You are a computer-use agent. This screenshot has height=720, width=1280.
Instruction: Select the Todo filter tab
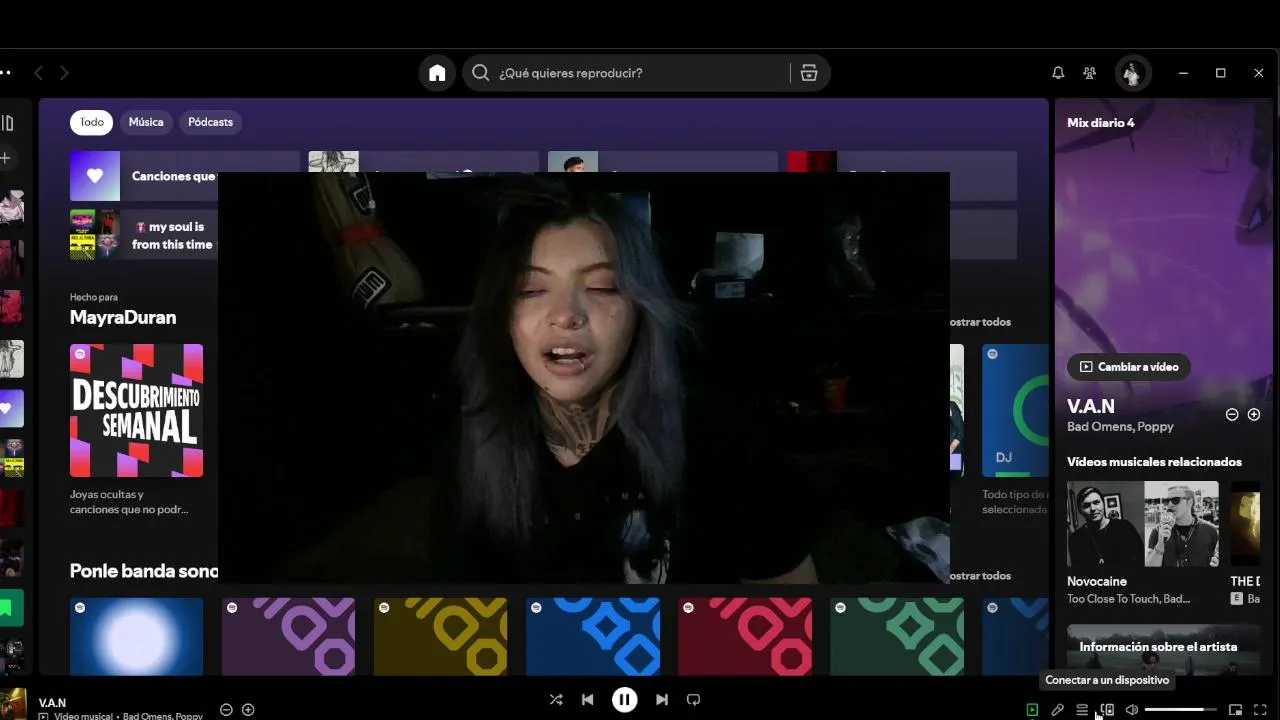click(x=91, y=122)
